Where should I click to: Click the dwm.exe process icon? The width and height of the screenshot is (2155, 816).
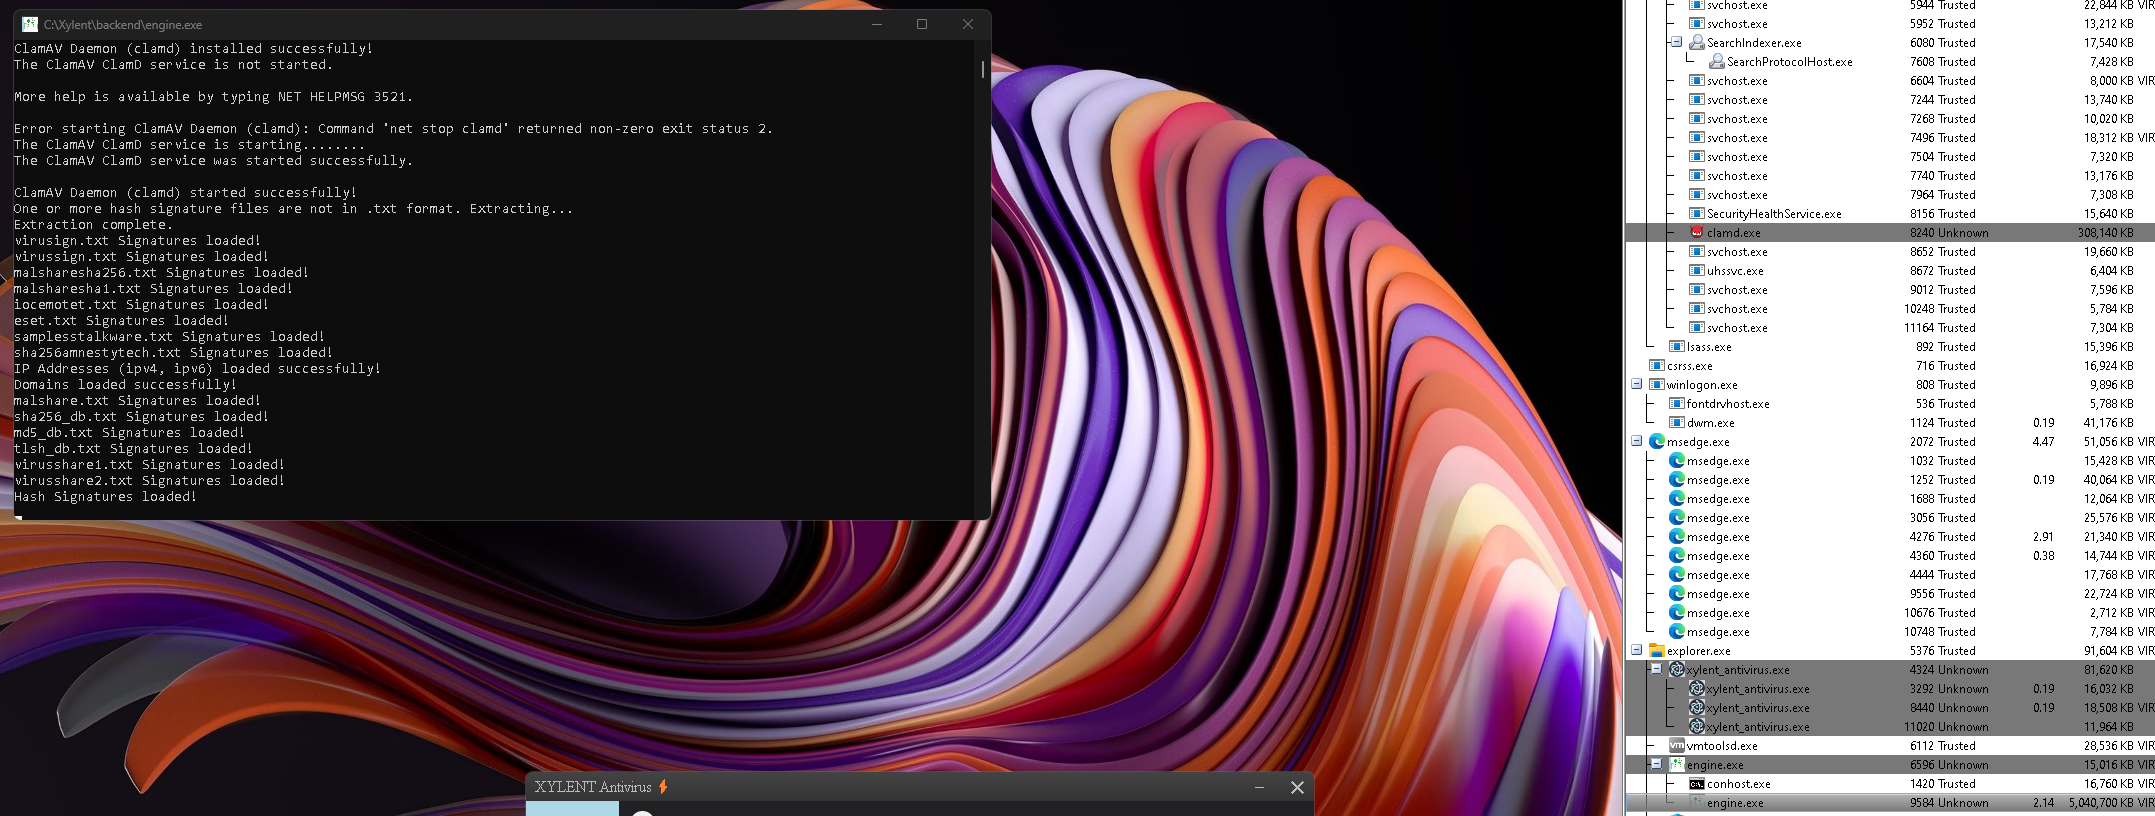tap(1677, 422)
